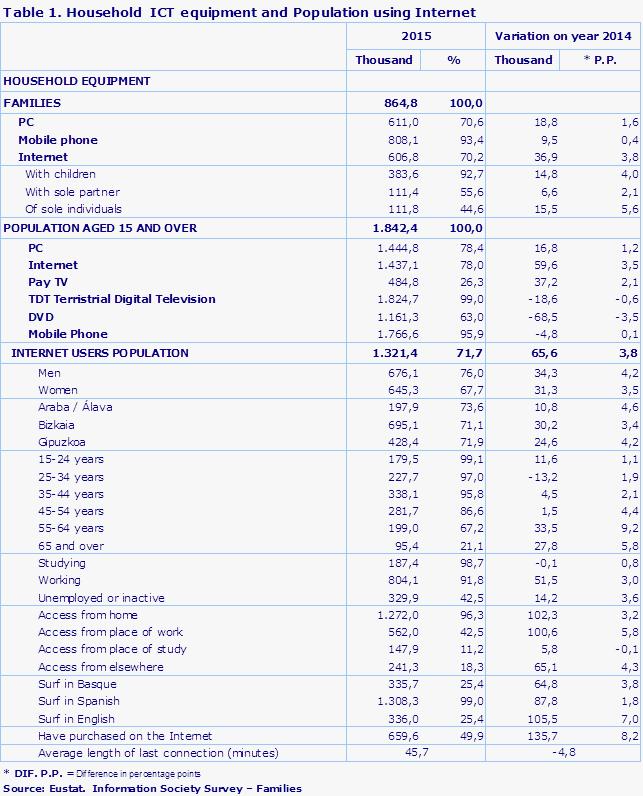Click 'TDT Terristrial Digital Television' row label
643x796 pixels.
point(122,299)
